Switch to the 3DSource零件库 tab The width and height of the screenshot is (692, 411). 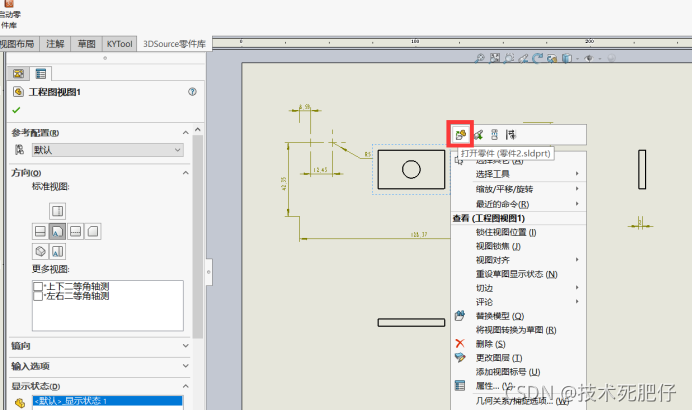click(x=174, y=44)
